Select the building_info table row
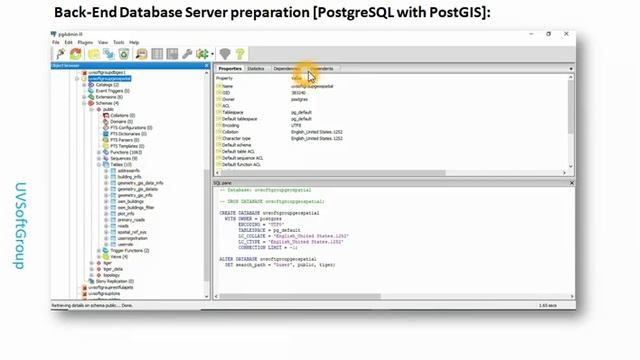The height and width of the screenshot is (360, 640). point(129,177)
